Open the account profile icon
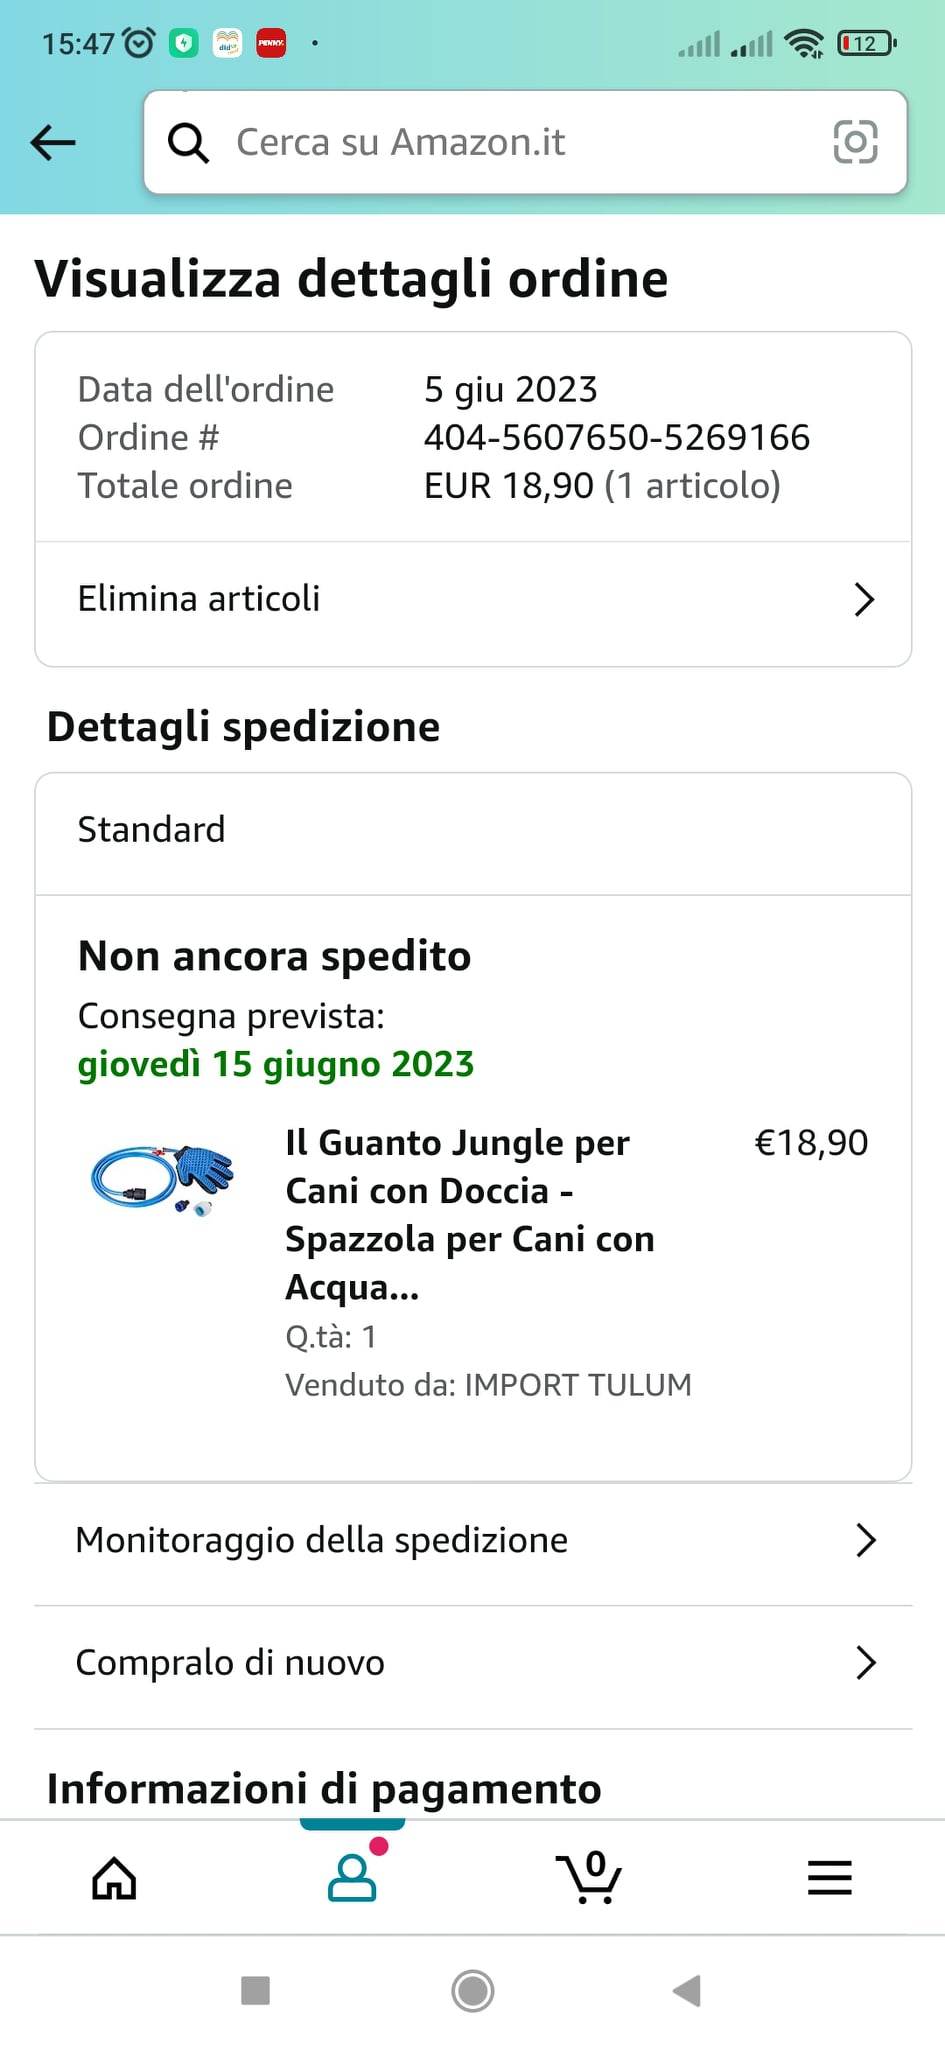945x2048 pixels. pos(352,1876)
